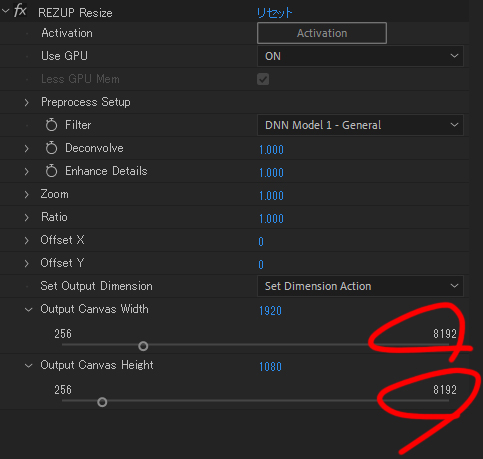
Task: Click the blue リセット reset link
Action: click(x=275, y=13)
